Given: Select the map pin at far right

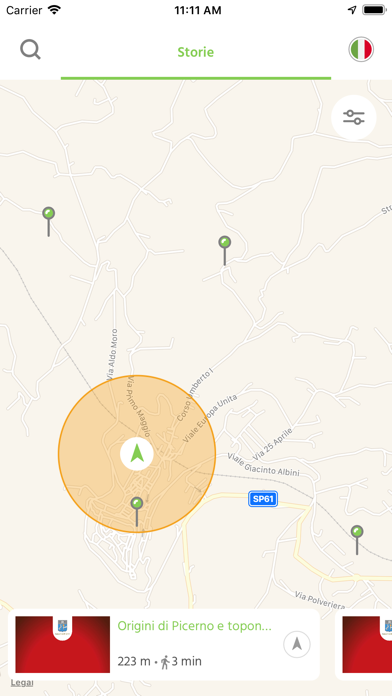Looking at the screenshot, I should point(357,540).
